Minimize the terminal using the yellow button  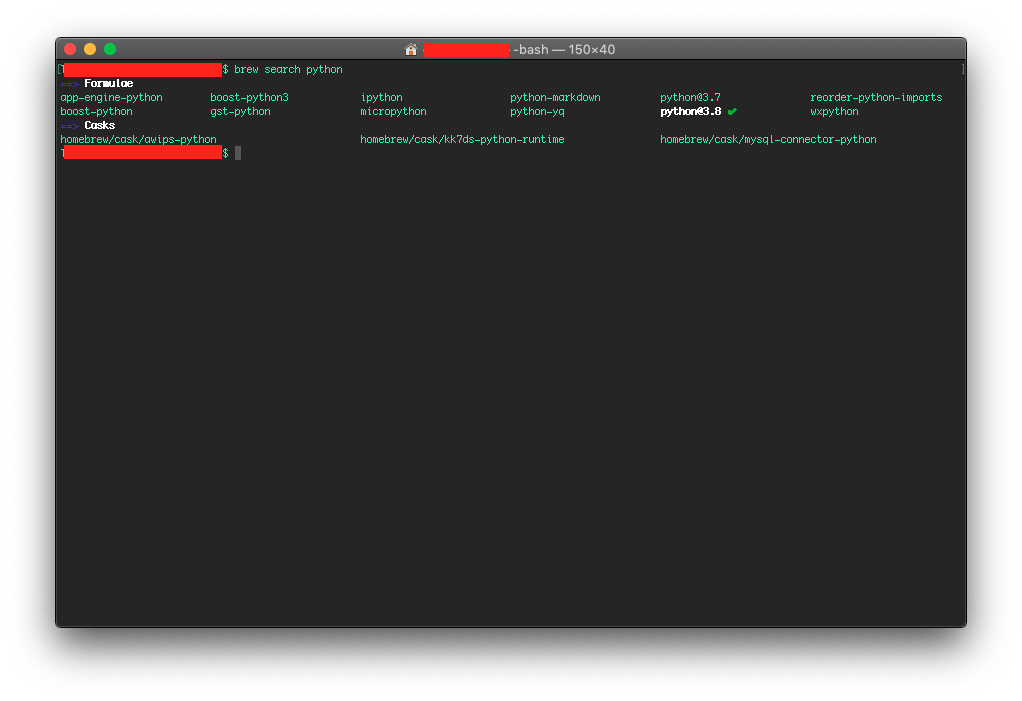(90, 49)
